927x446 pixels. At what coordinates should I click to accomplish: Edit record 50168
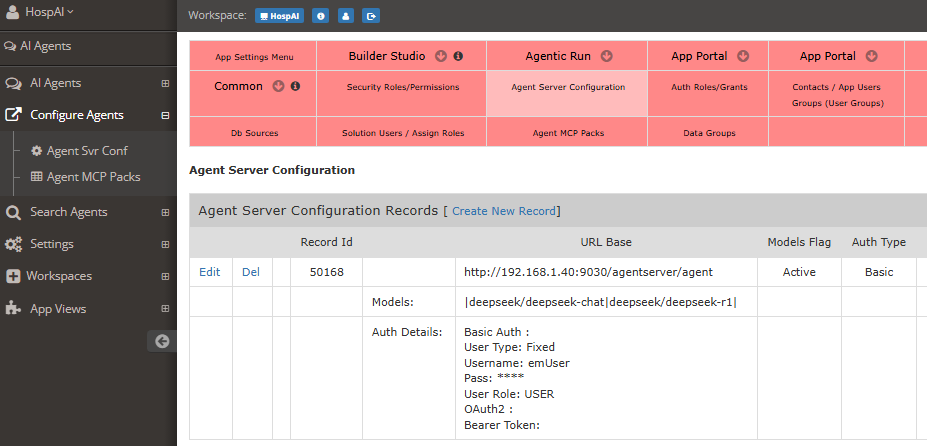click(x=209, y=272)
